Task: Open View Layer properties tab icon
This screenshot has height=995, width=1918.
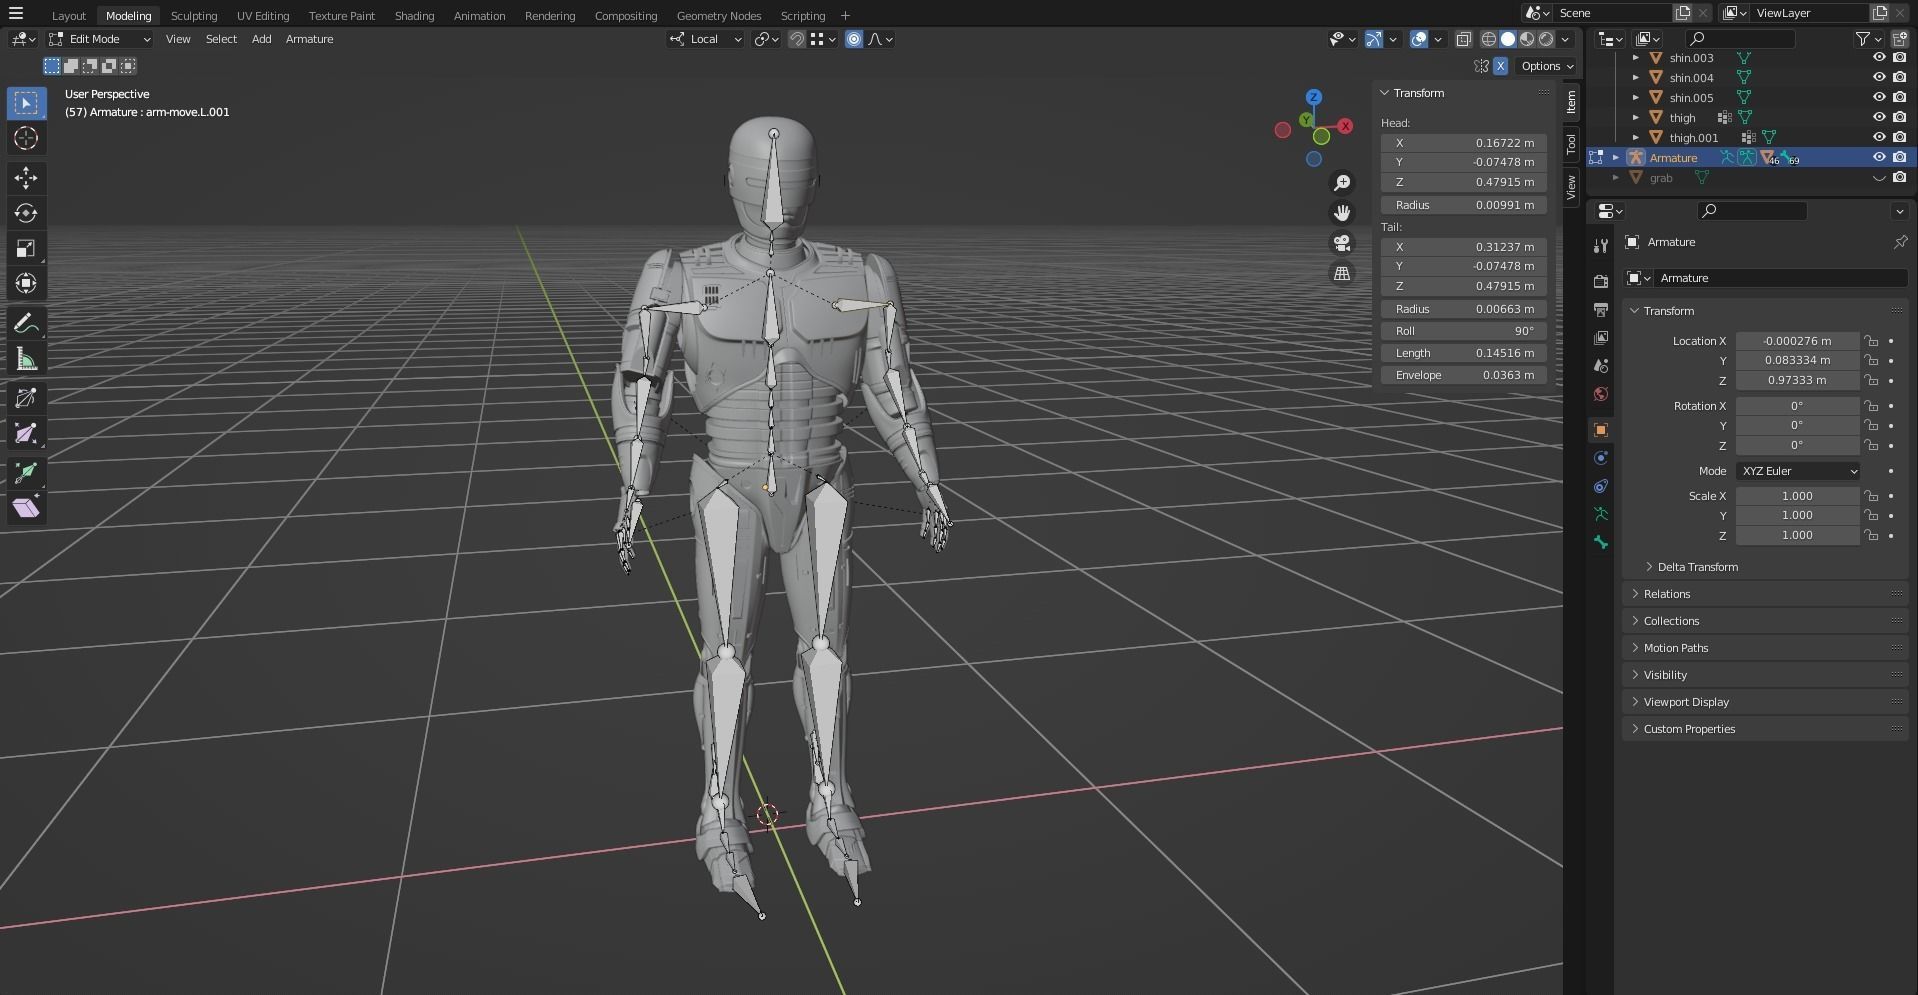Action: click(x=1601, y=338)
